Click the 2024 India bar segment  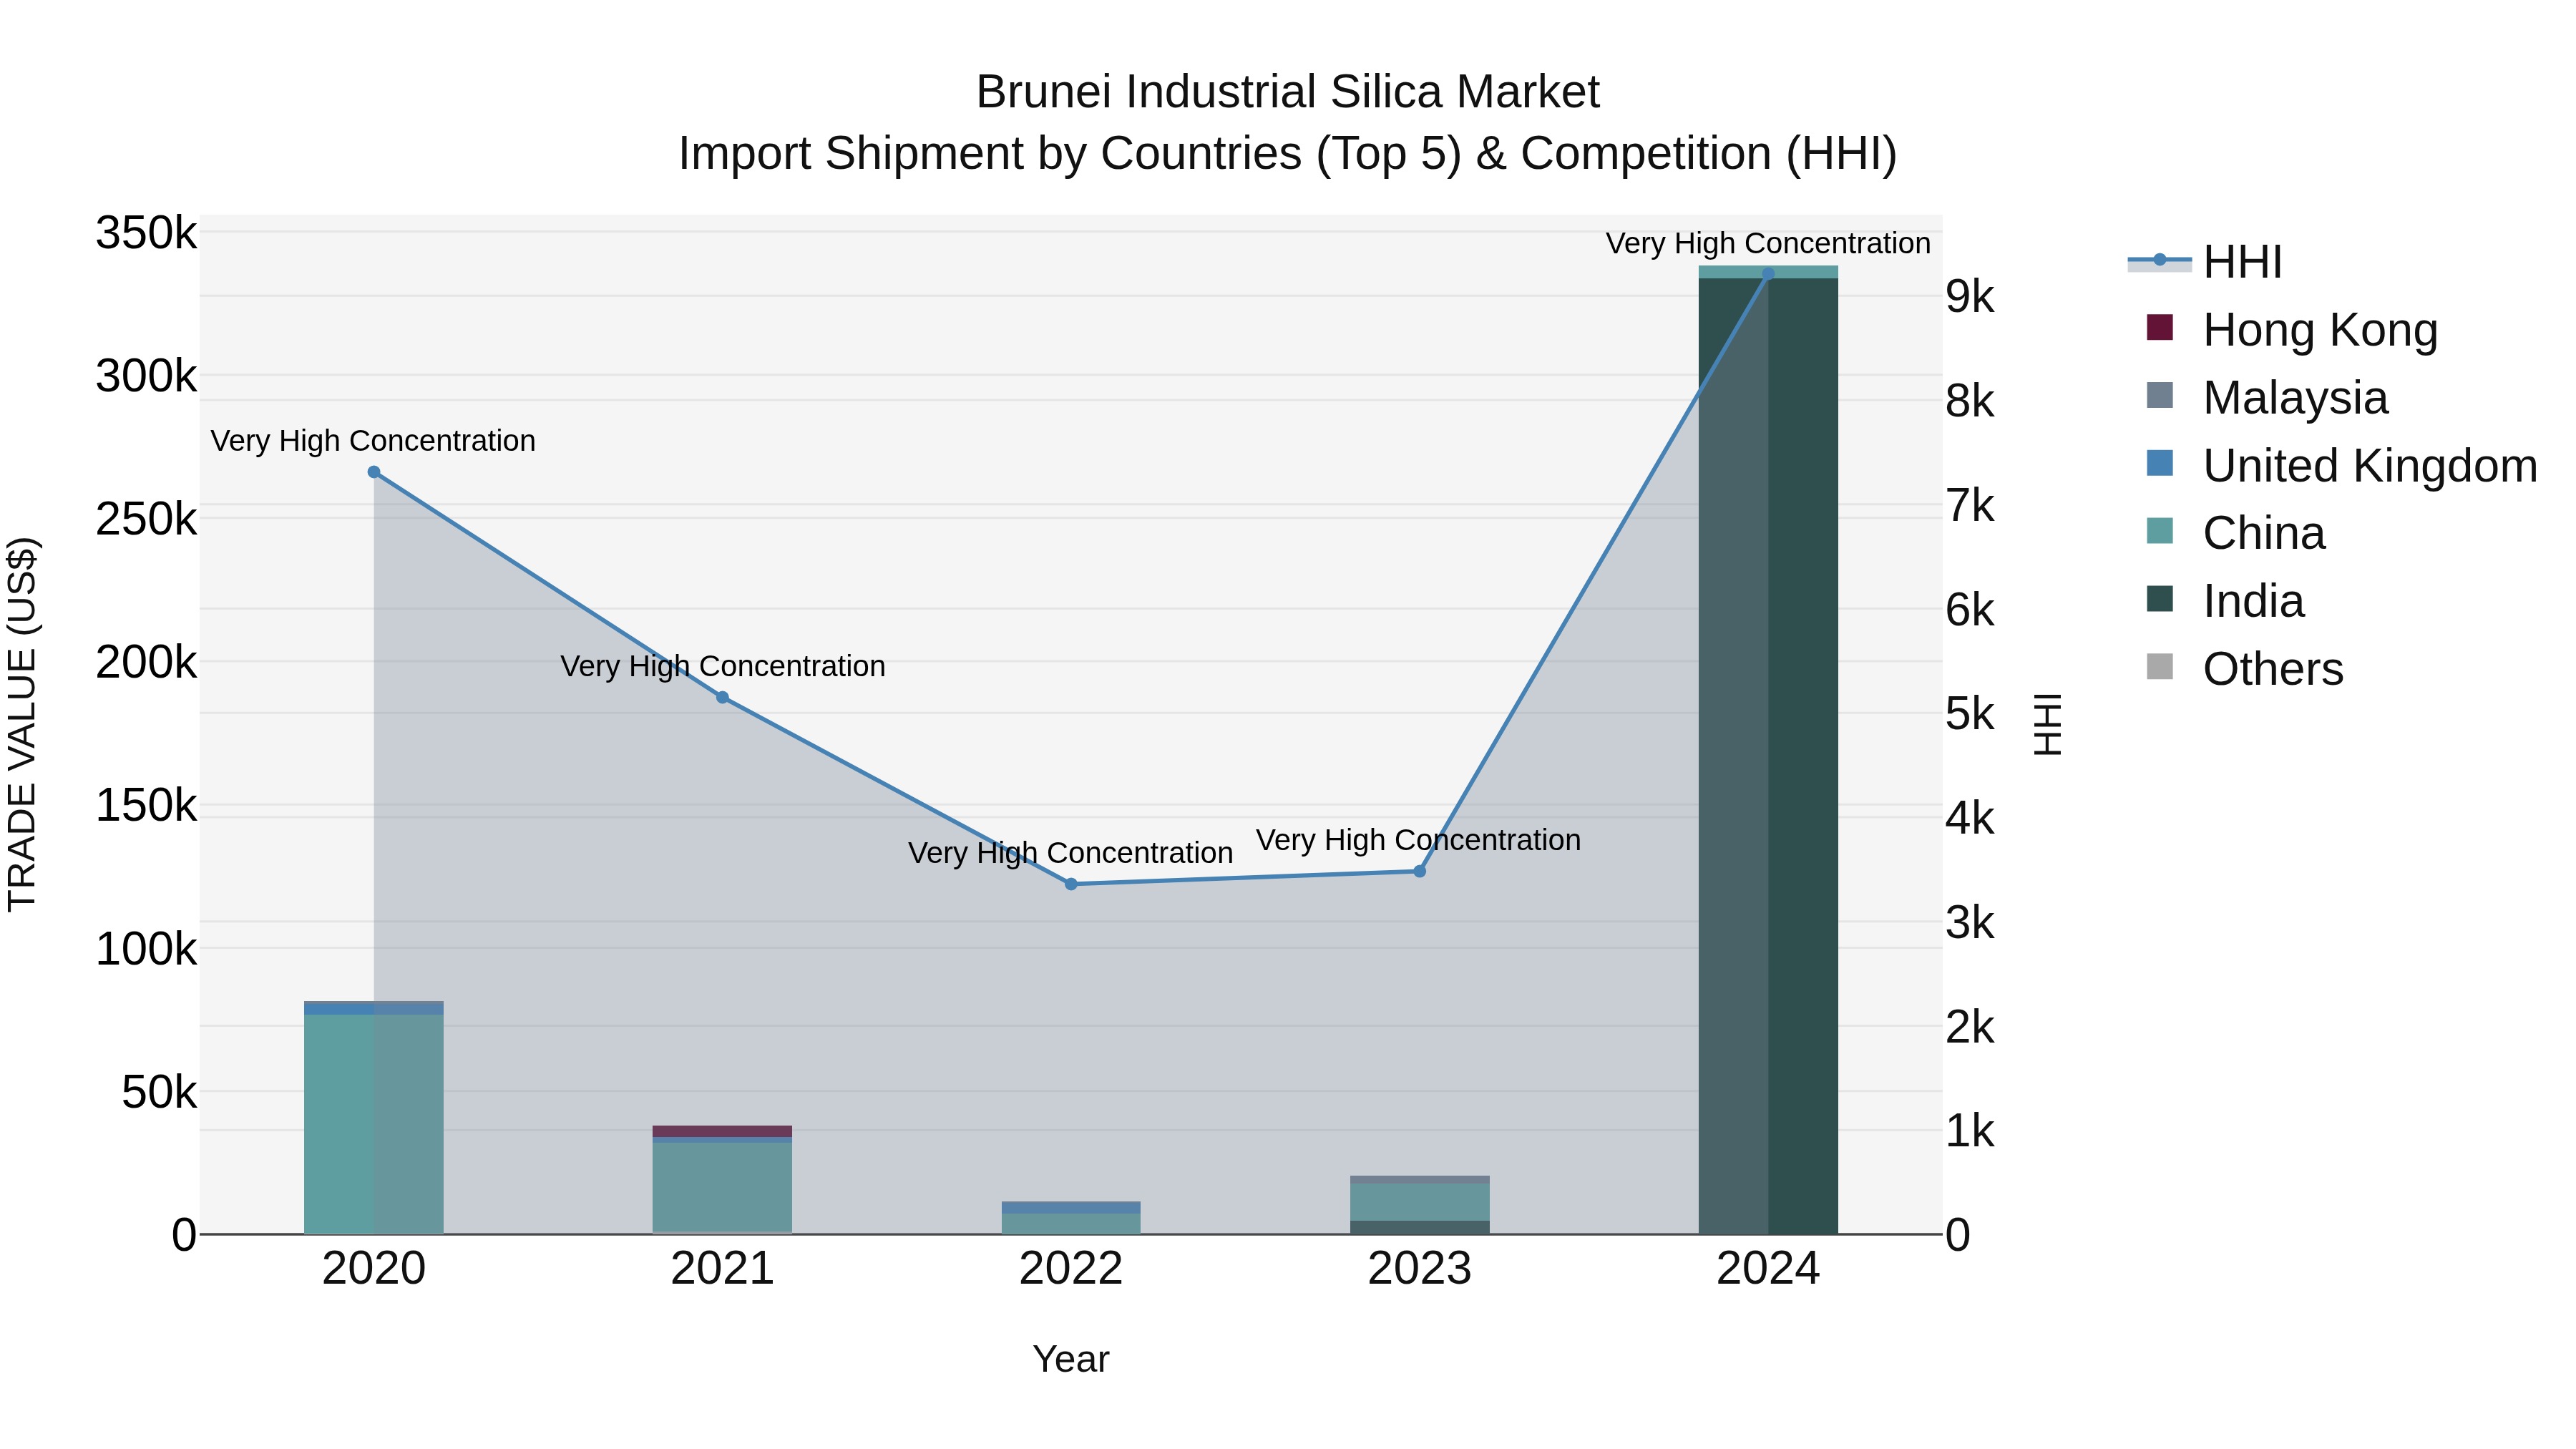[1768, 756]
